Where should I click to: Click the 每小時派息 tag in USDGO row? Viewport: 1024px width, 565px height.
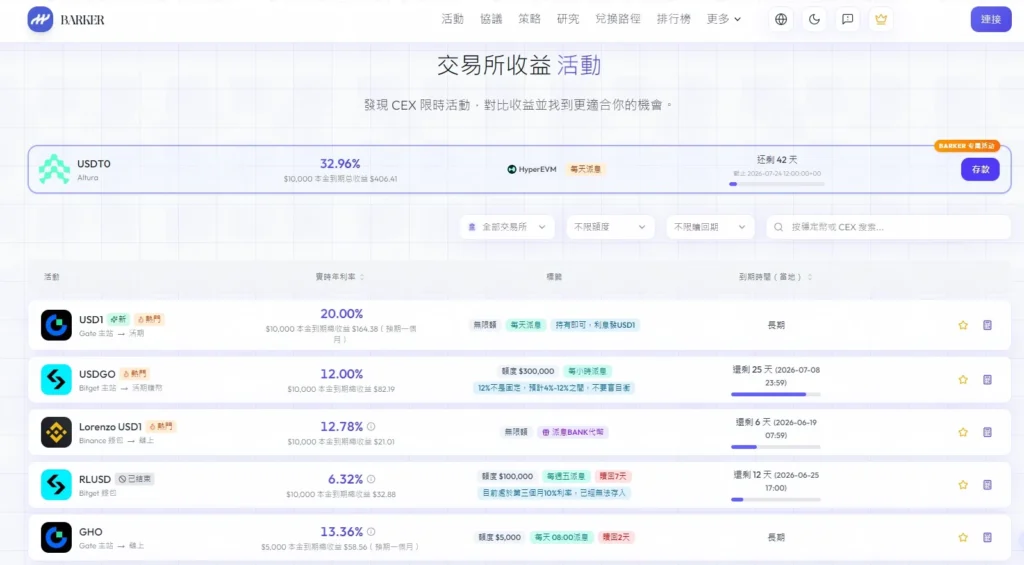[x=587, y=371]
